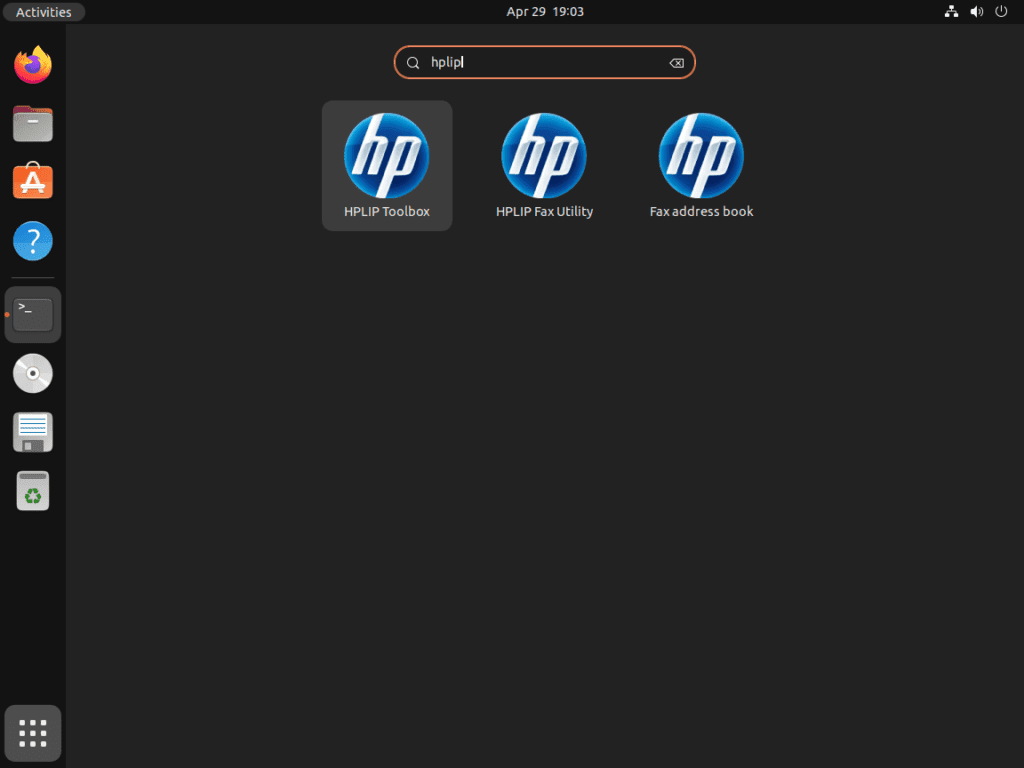The image size is (1024, 768).
Task: Open the calendar via the date display
Action: [545, 11]
